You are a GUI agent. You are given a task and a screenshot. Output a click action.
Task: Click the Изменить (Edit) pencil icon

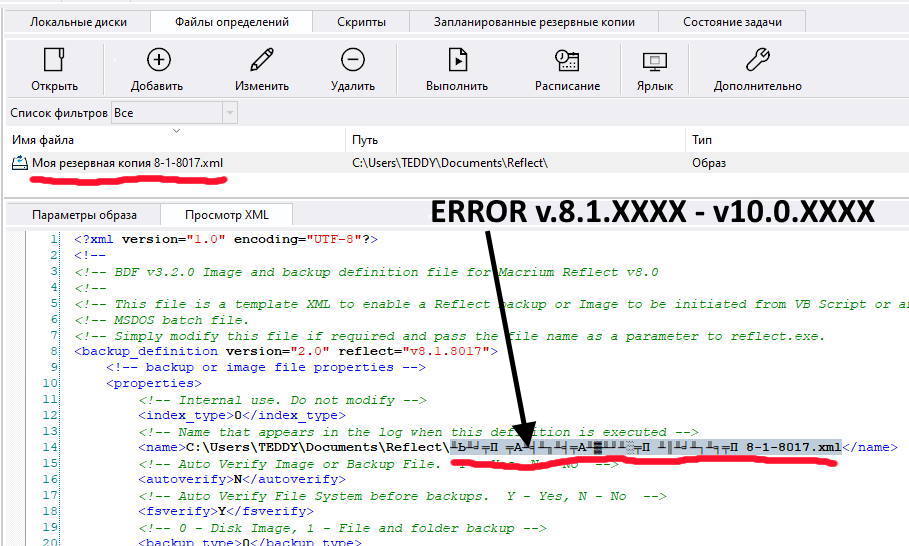coord(262,60)
